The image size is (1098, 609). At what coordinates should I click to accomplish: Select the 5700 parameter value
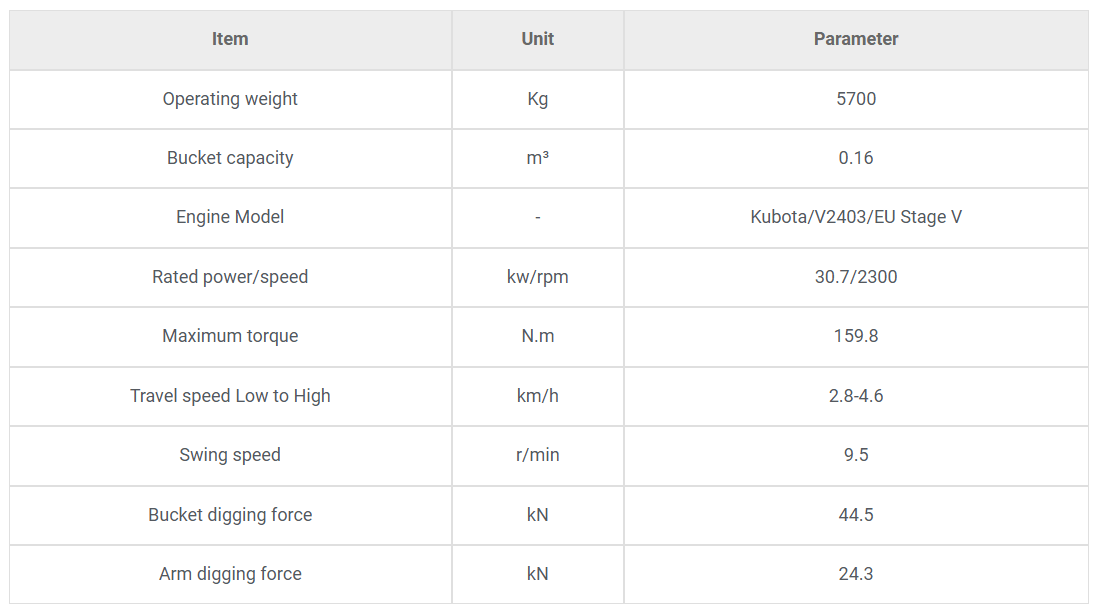tap(856, 99)
